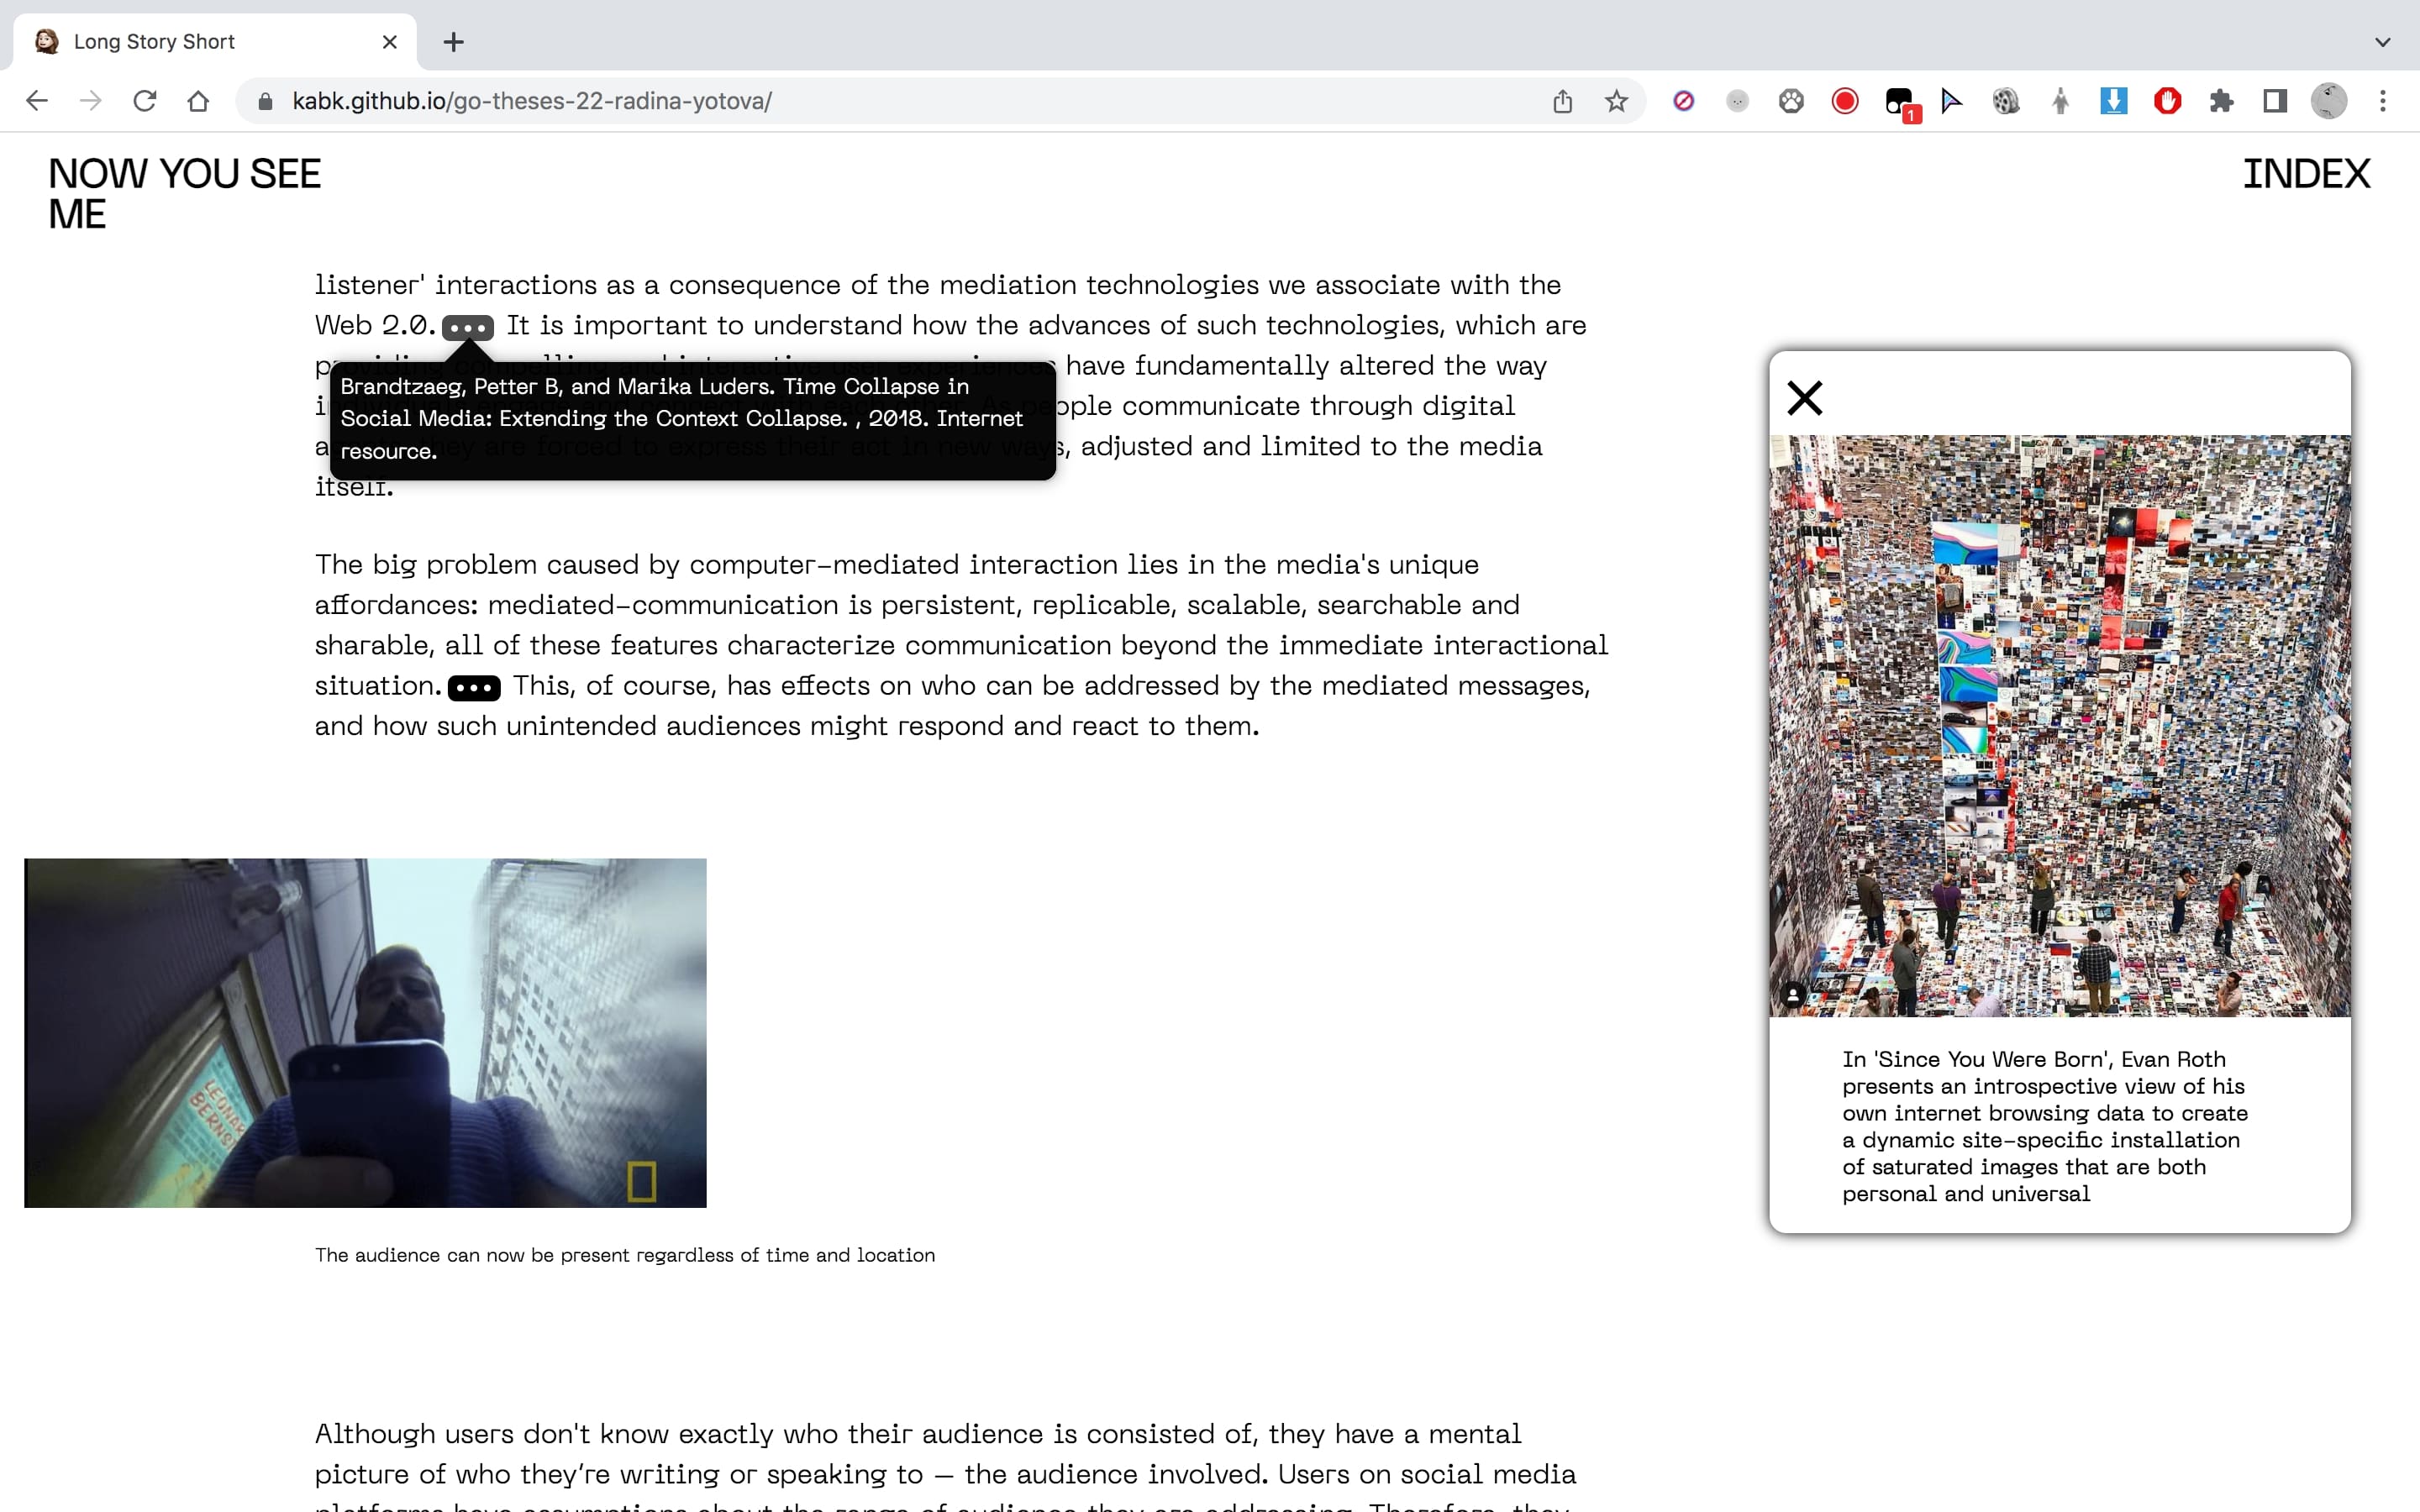
Task: Open the browser home page
Action: [x=198, y=101]
